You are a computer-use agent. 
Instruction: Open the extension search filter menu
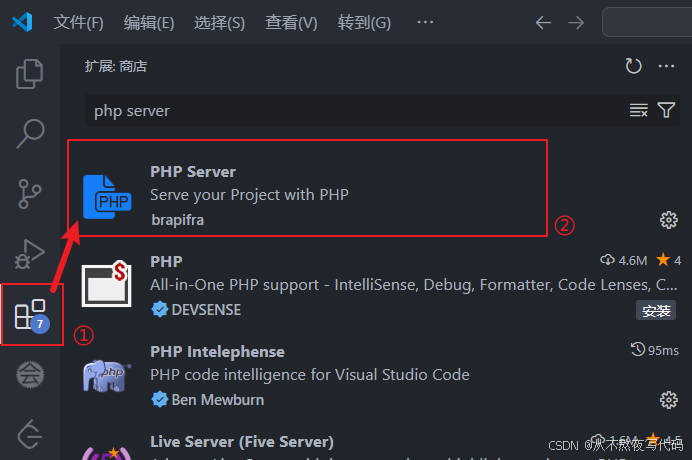pyautogui.click(x=666, y=110)
